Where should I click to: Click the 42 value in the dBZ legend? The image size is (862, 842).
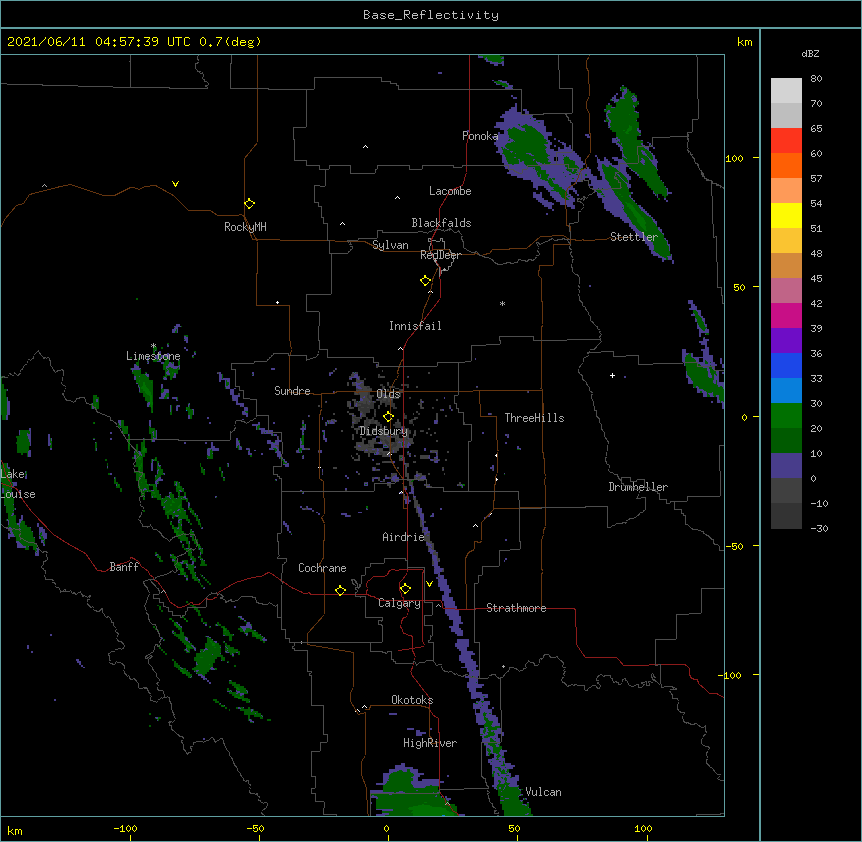click(x=816, y=303)
